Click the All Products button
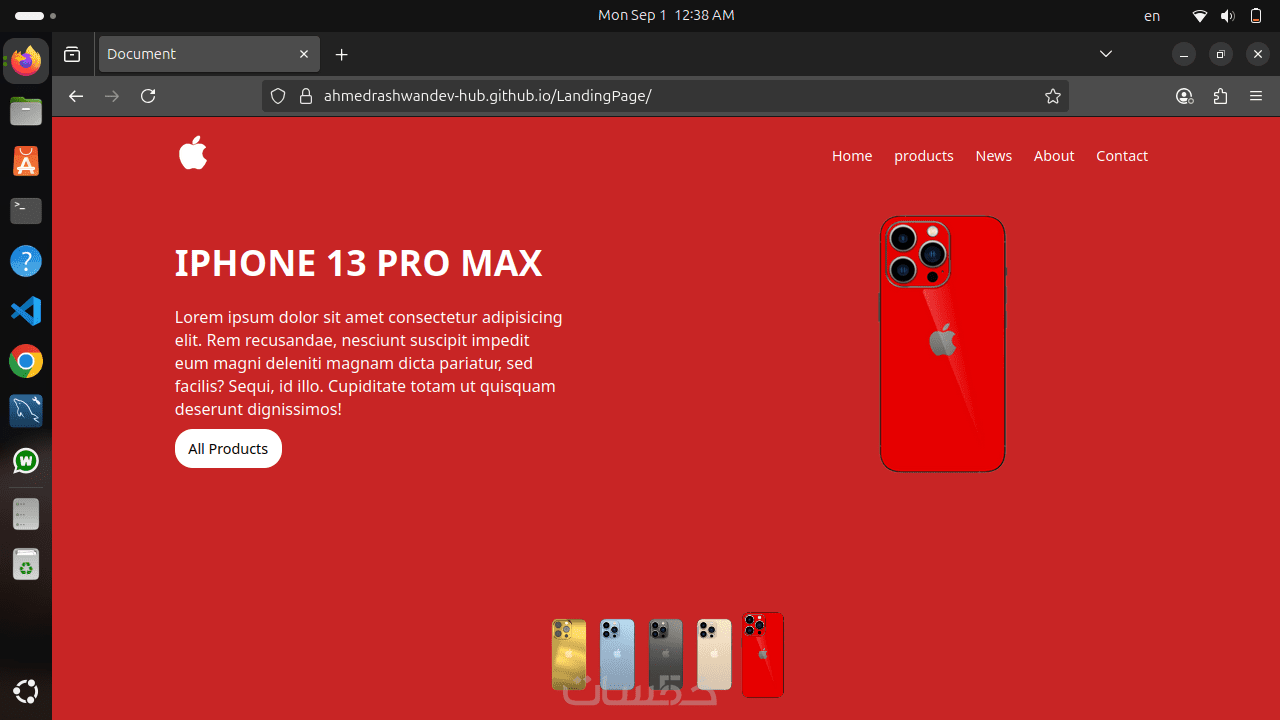The height and width of the screenshot is (720, 1280). click(228, 448)
